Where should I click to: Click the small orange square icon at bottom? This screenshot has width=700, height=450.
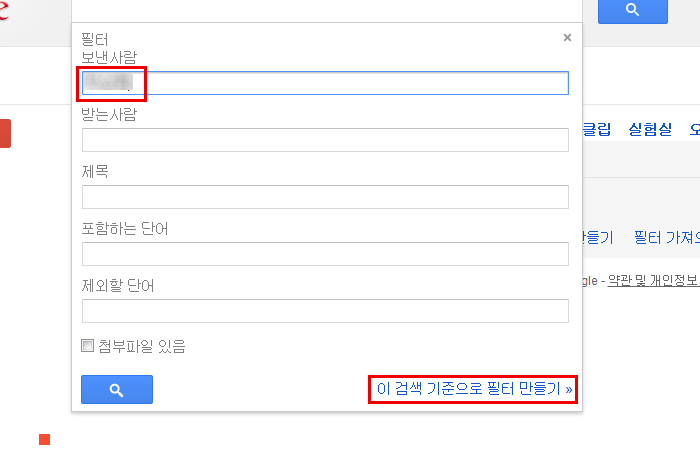tap(45, 439)
